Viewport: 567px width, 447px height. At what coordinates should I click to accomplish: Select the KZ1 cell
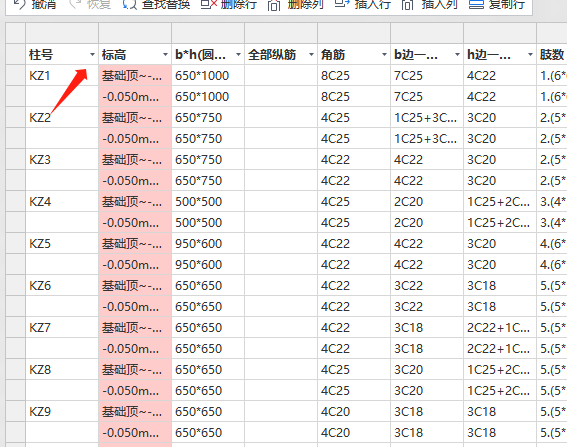point(62,76)
